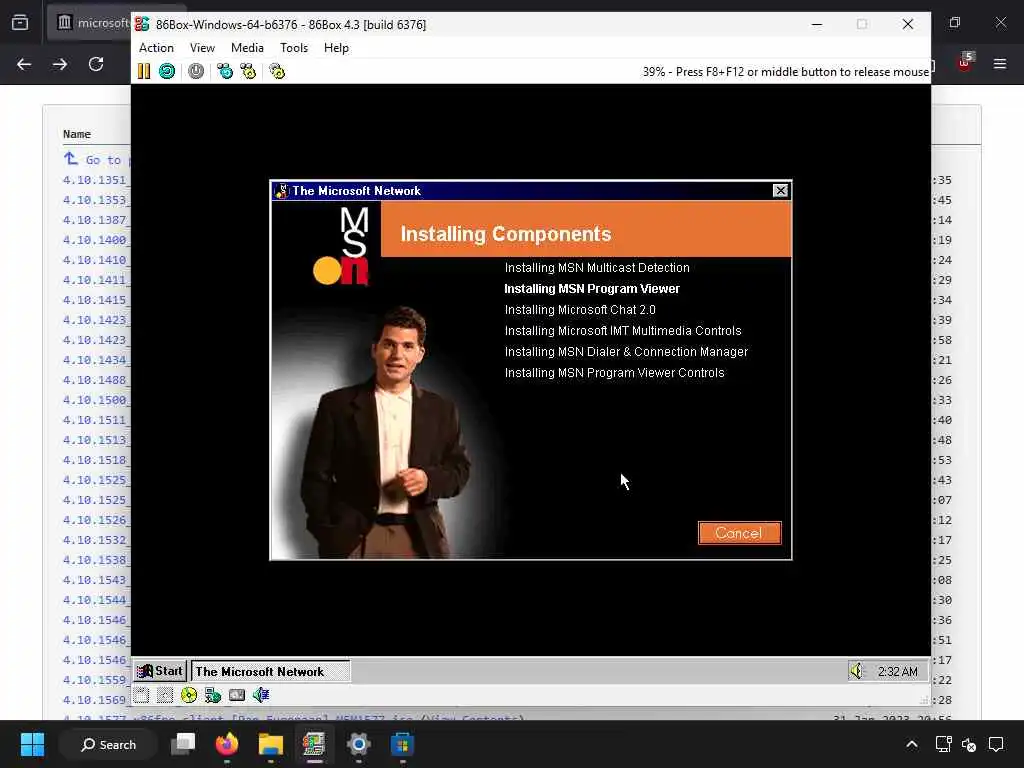Viewport: 1024px width, 768px height.
Task: Click 'Installing MSN Multicast Detection' text
Action: point(597,268)
